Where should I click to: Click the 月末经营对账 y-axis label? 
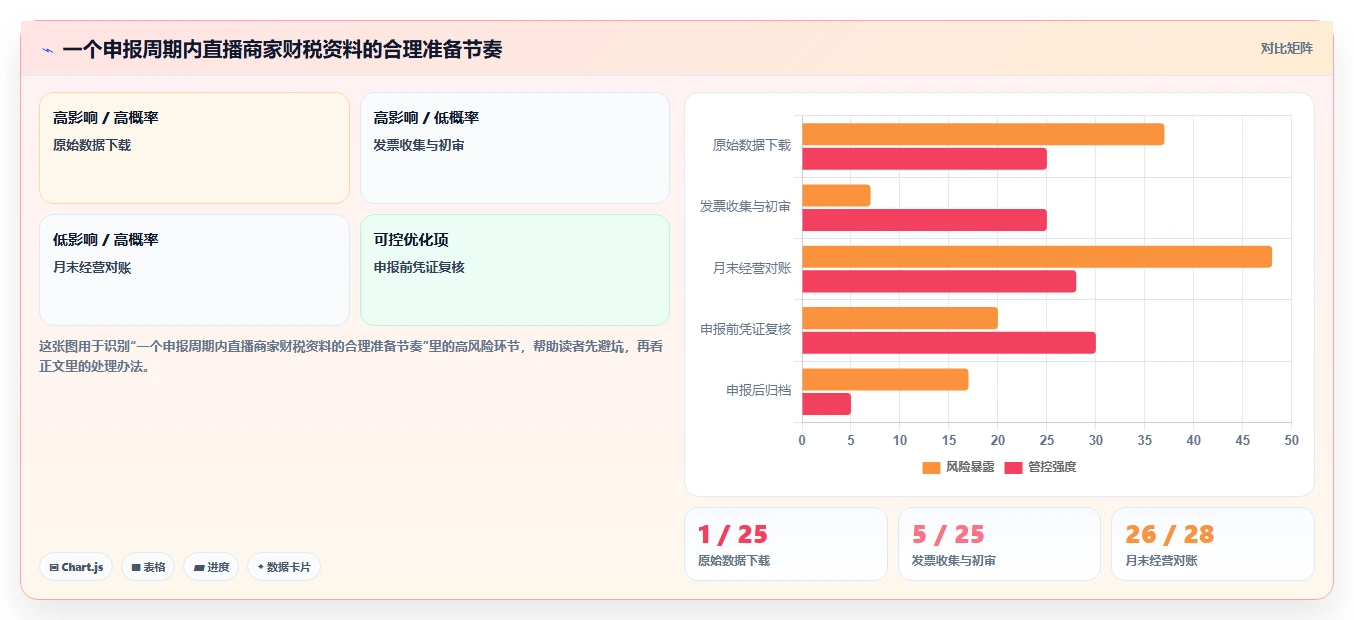pyautogui.click(x=752, y=269)
